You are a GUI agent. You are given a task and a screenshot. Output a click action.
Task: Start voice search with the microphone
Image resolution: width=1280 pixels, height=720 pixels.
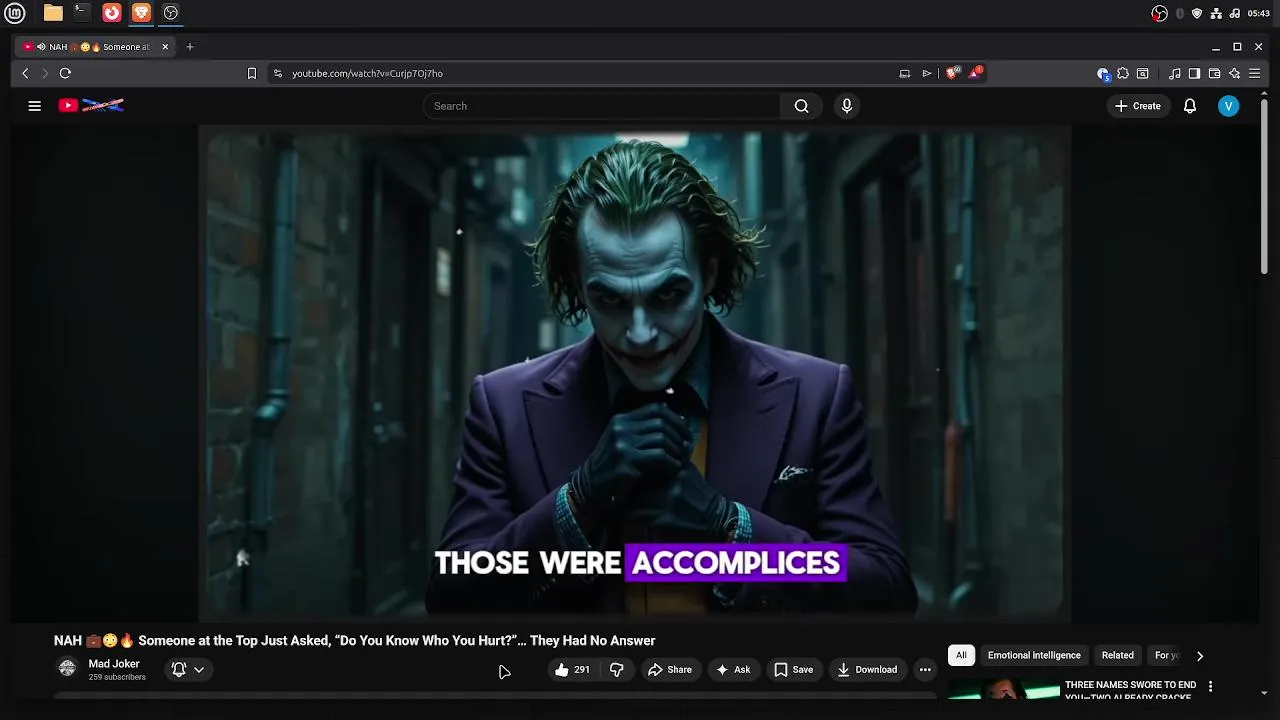[x=847, y=106]
